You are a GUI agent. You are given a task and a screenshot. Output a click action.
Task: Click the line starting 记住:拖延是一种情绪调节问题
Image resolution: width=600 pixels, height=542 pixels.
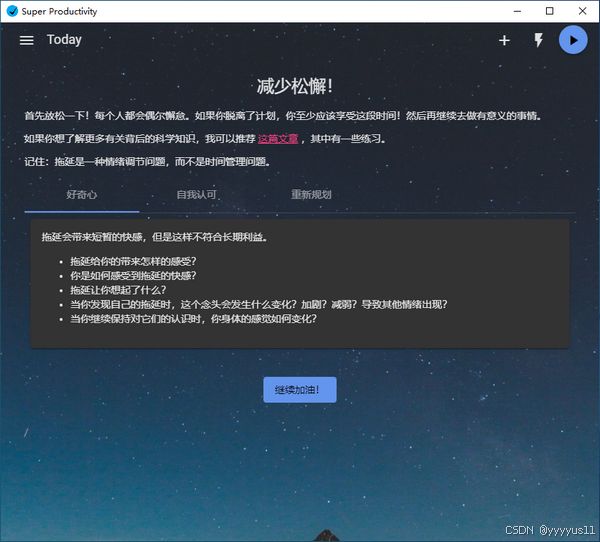[x=147, y=162]
